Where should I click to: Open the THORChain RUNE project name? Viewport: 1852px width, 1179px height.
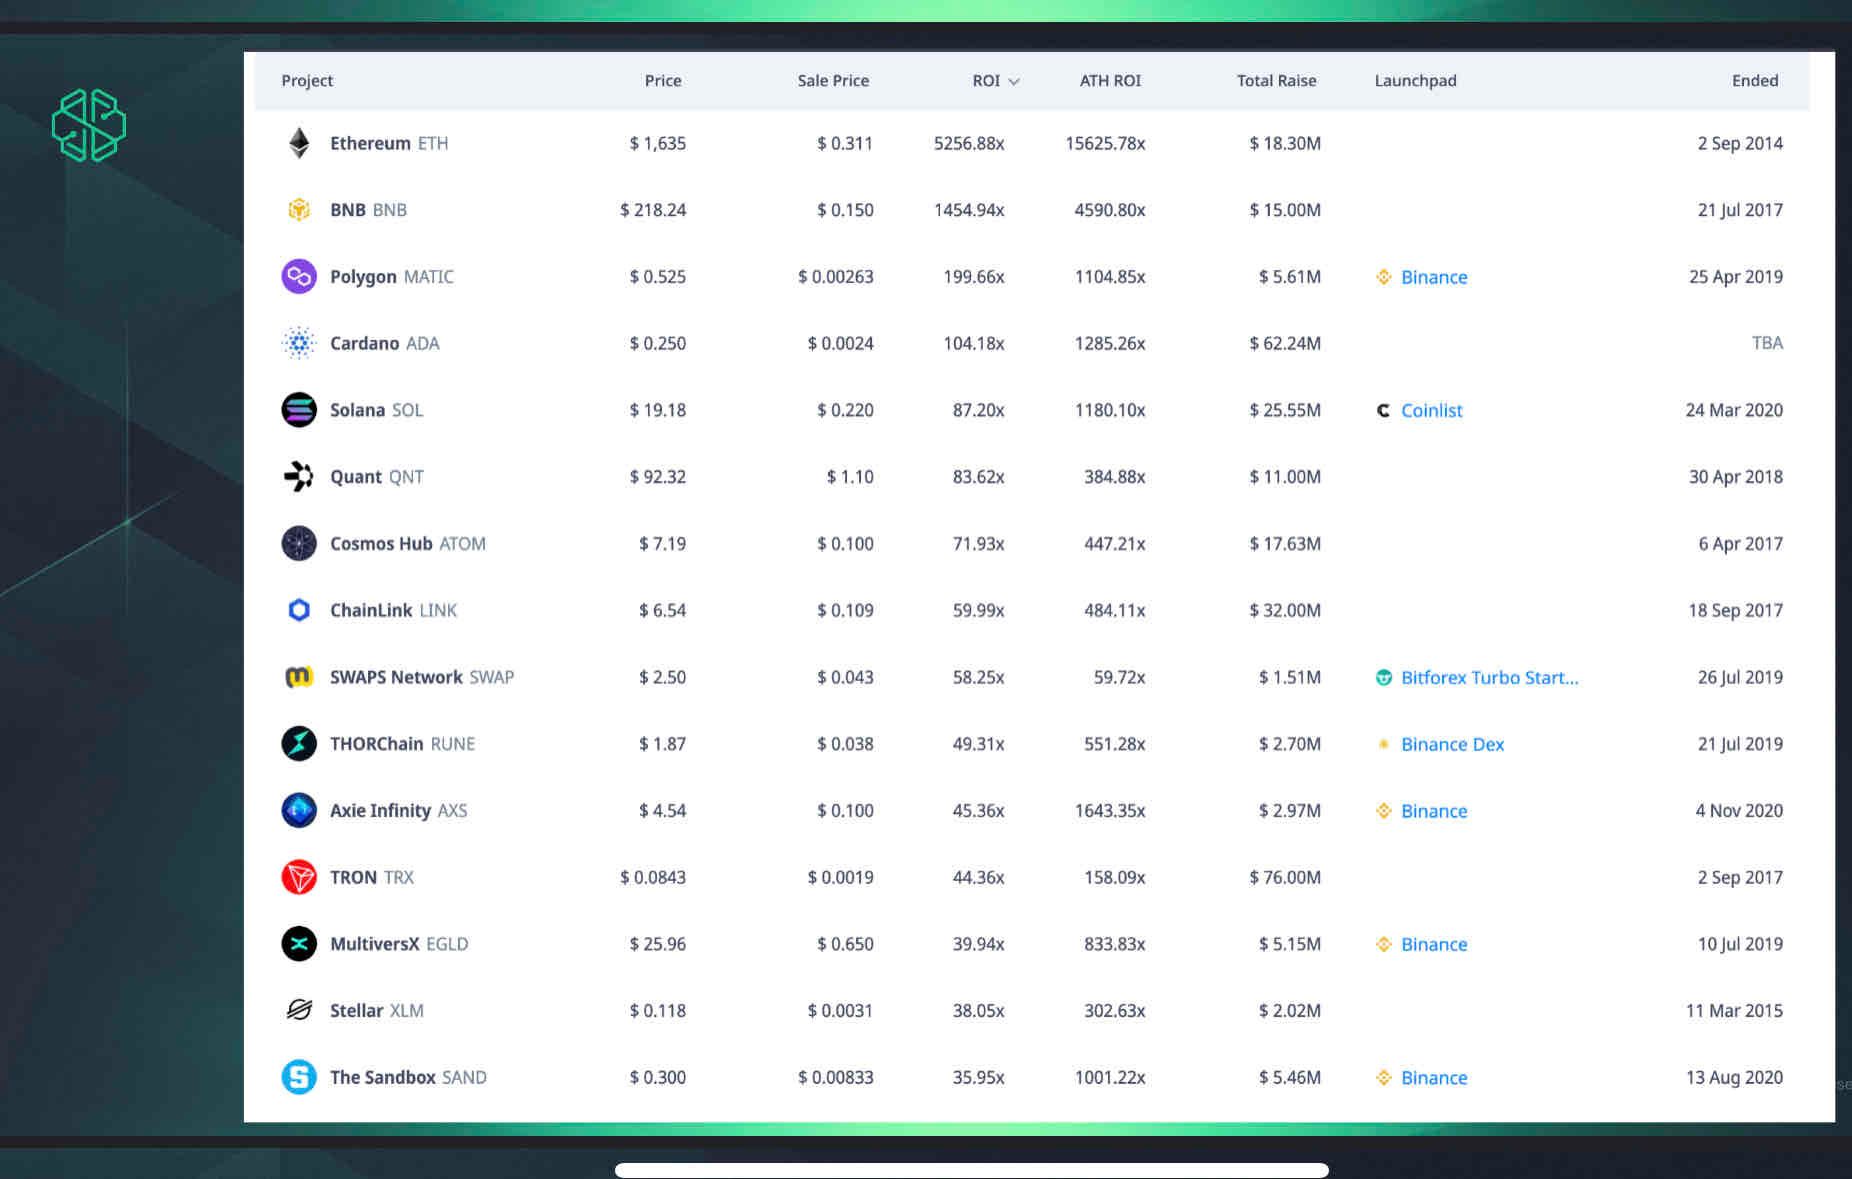click(x=403, y=743)
